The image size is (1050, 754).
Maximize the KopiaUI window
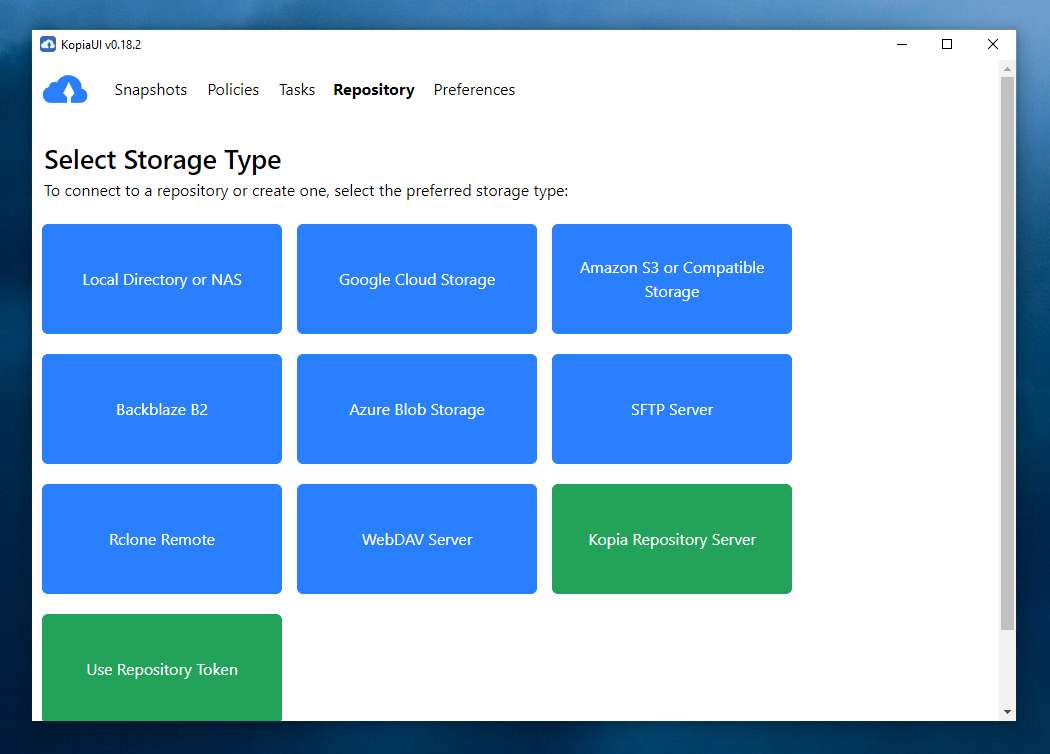(x=947, y=44)
